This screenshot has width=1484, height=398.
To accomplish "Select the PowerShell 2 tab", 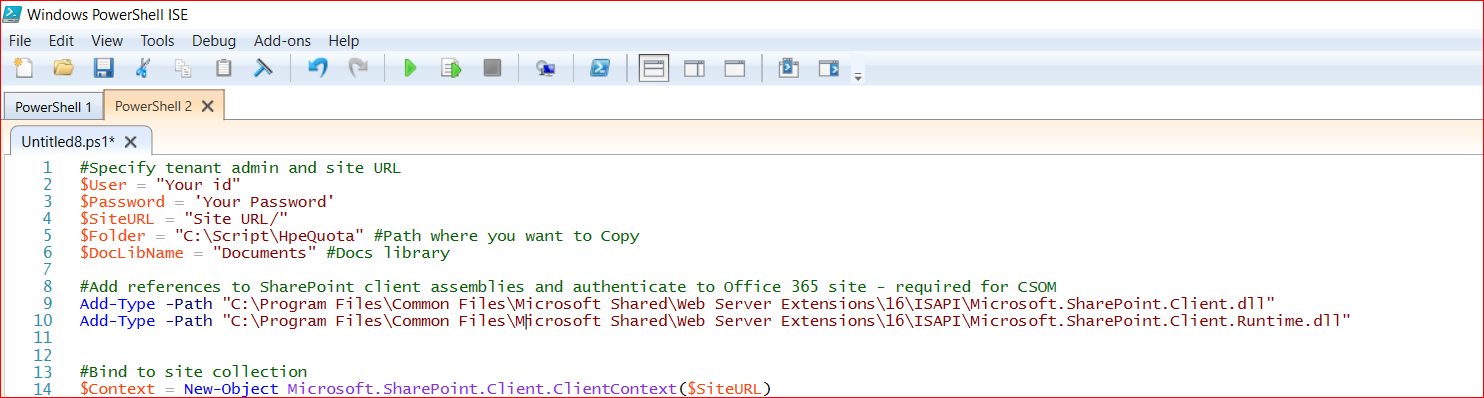I will 153,106.
